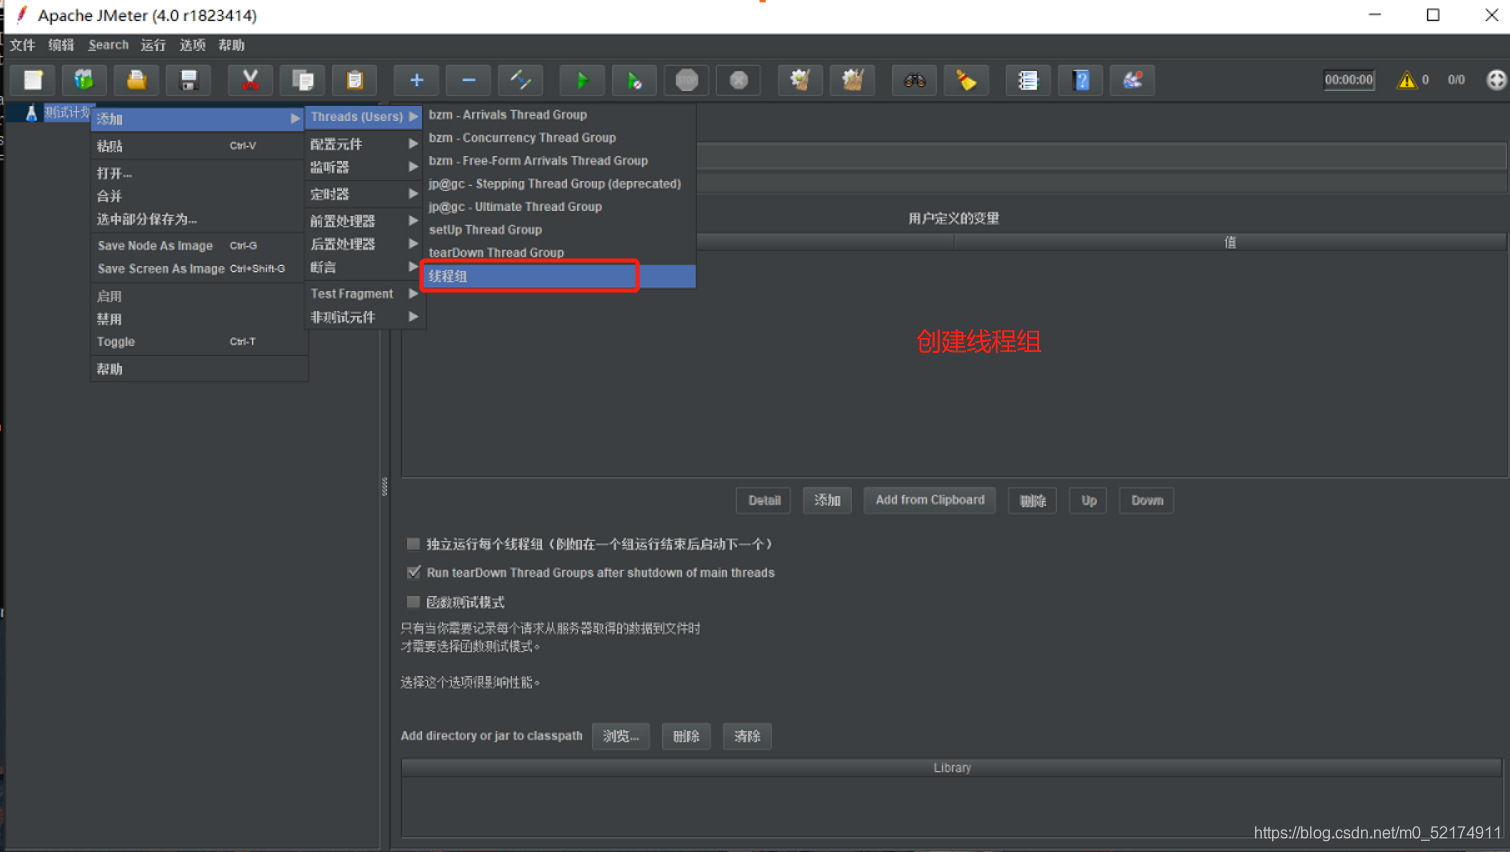Collapse all nodes with the minus icon
The image size is (1510, 852).
[x=468, y=80]
